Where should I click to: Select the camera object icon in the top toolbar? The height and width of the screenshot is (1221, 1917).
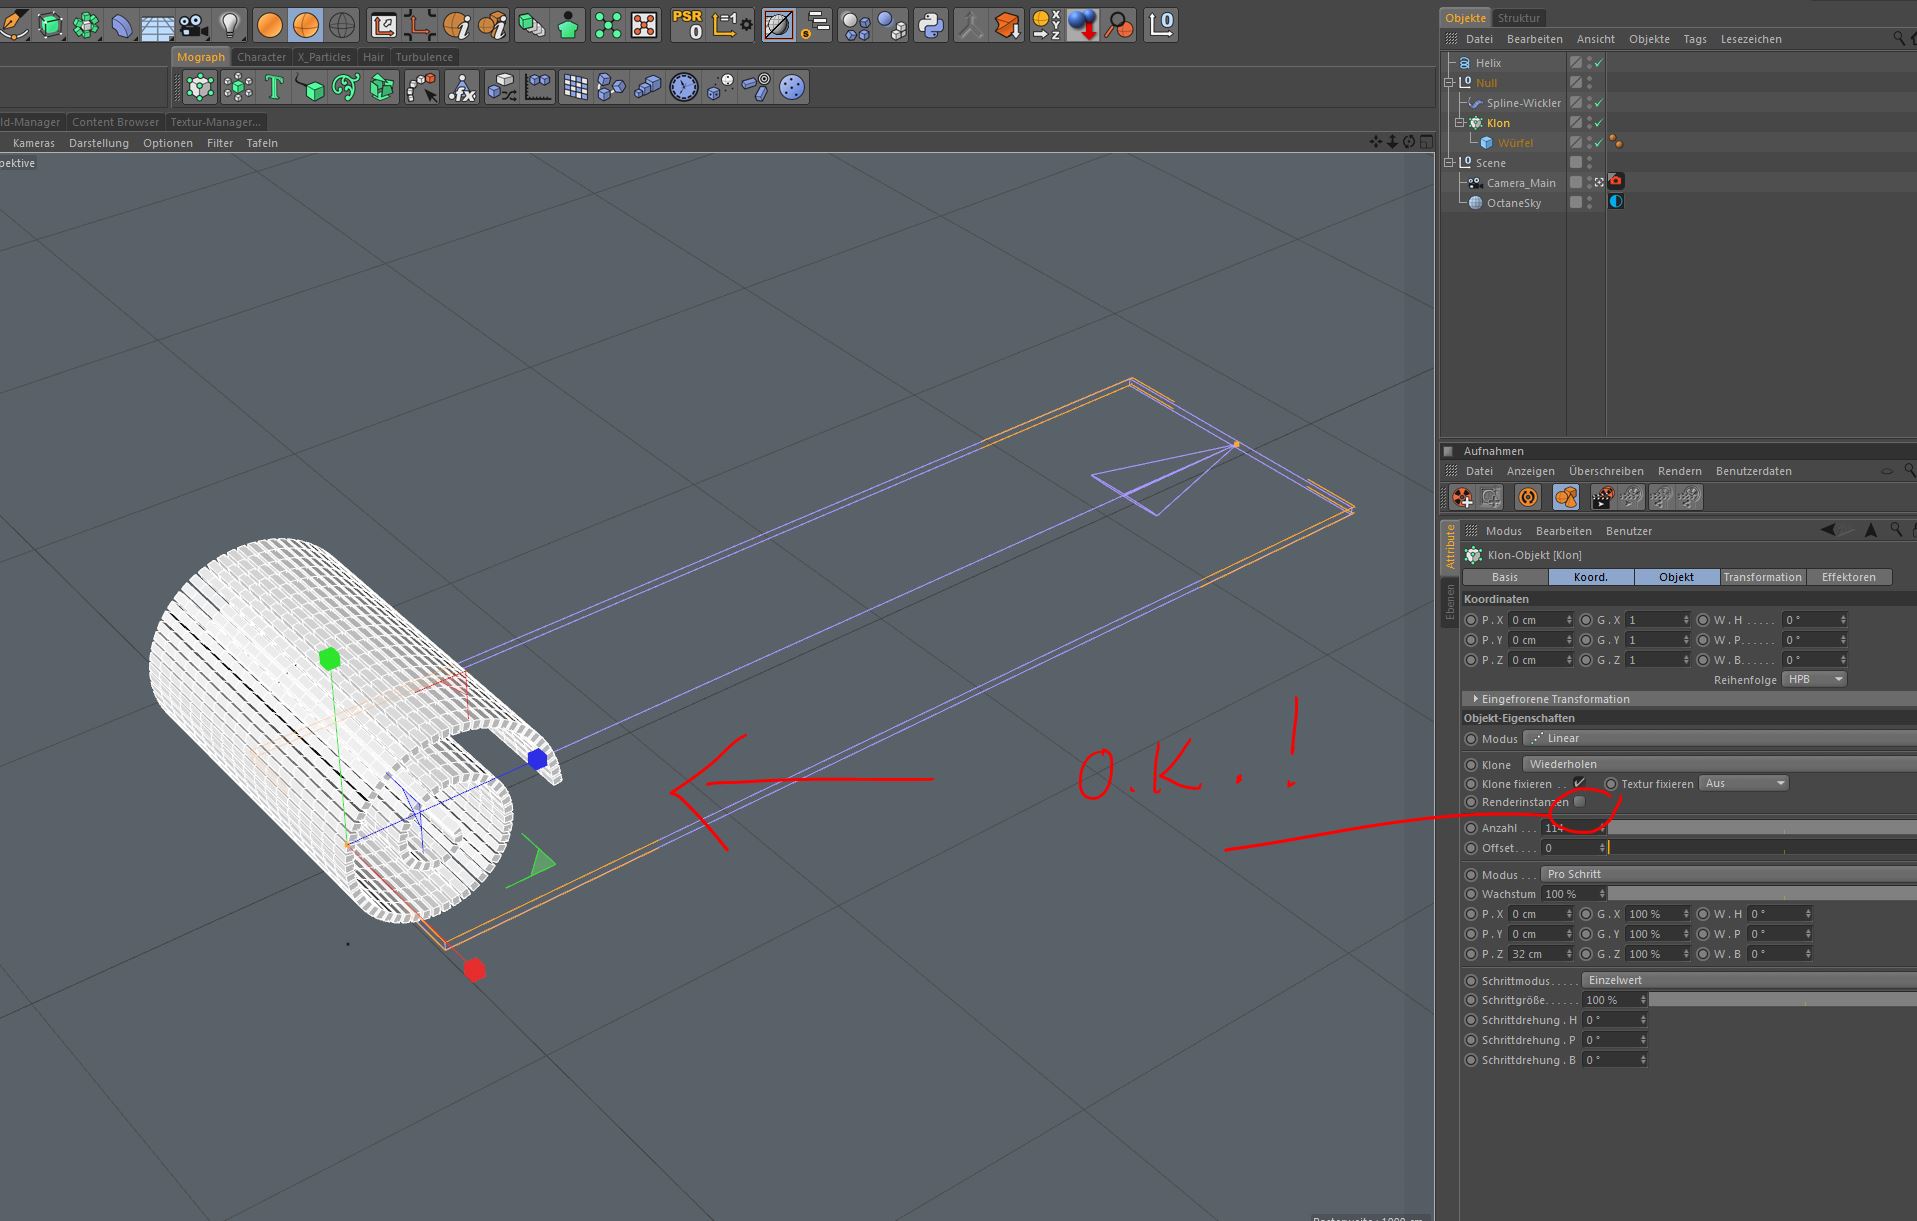(x=194, y=25)
